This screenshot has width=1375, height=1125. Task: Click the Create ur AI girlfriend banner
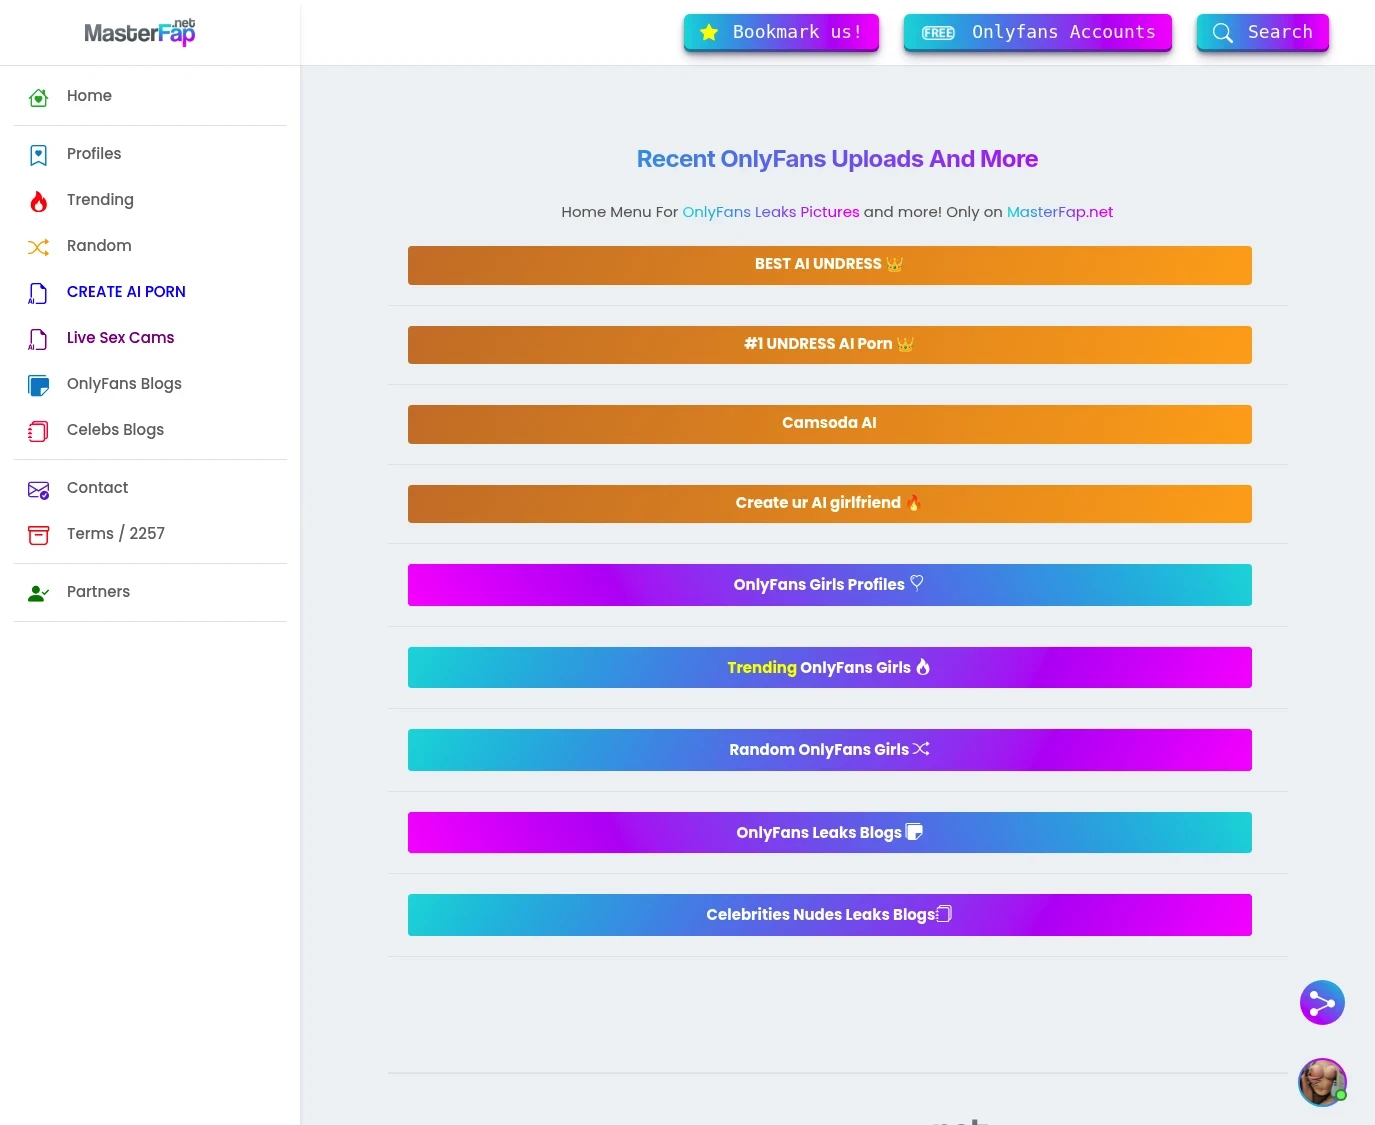point(830,504)
